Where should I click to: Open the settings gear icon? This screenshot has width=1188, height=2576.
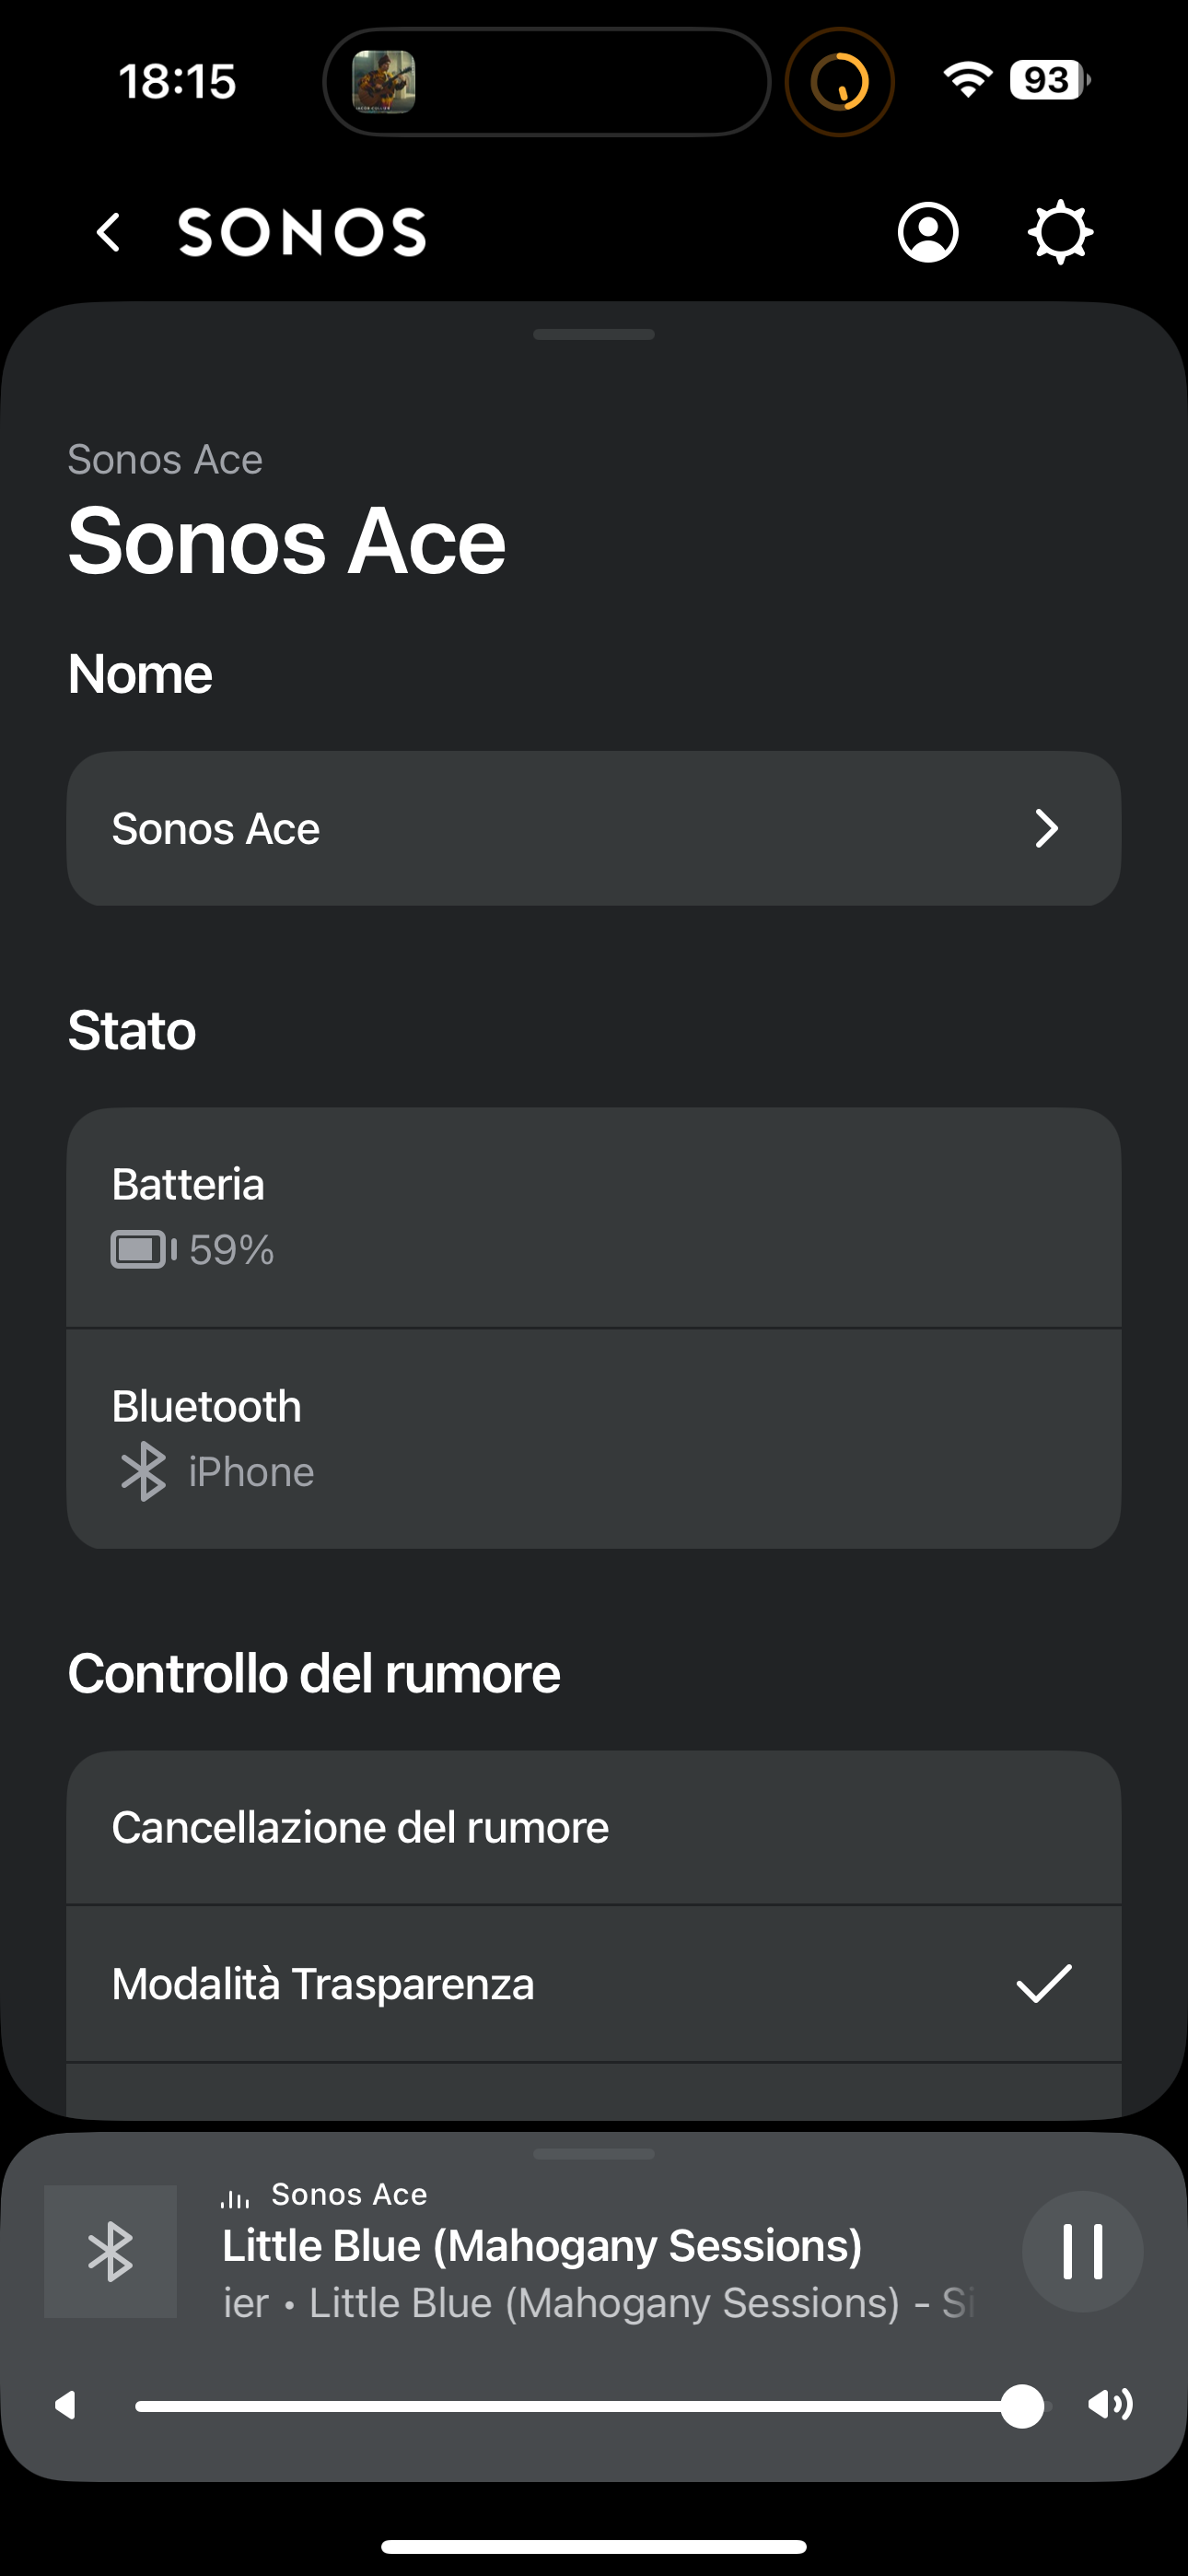pyautogui.click(x=1060, y=233)
